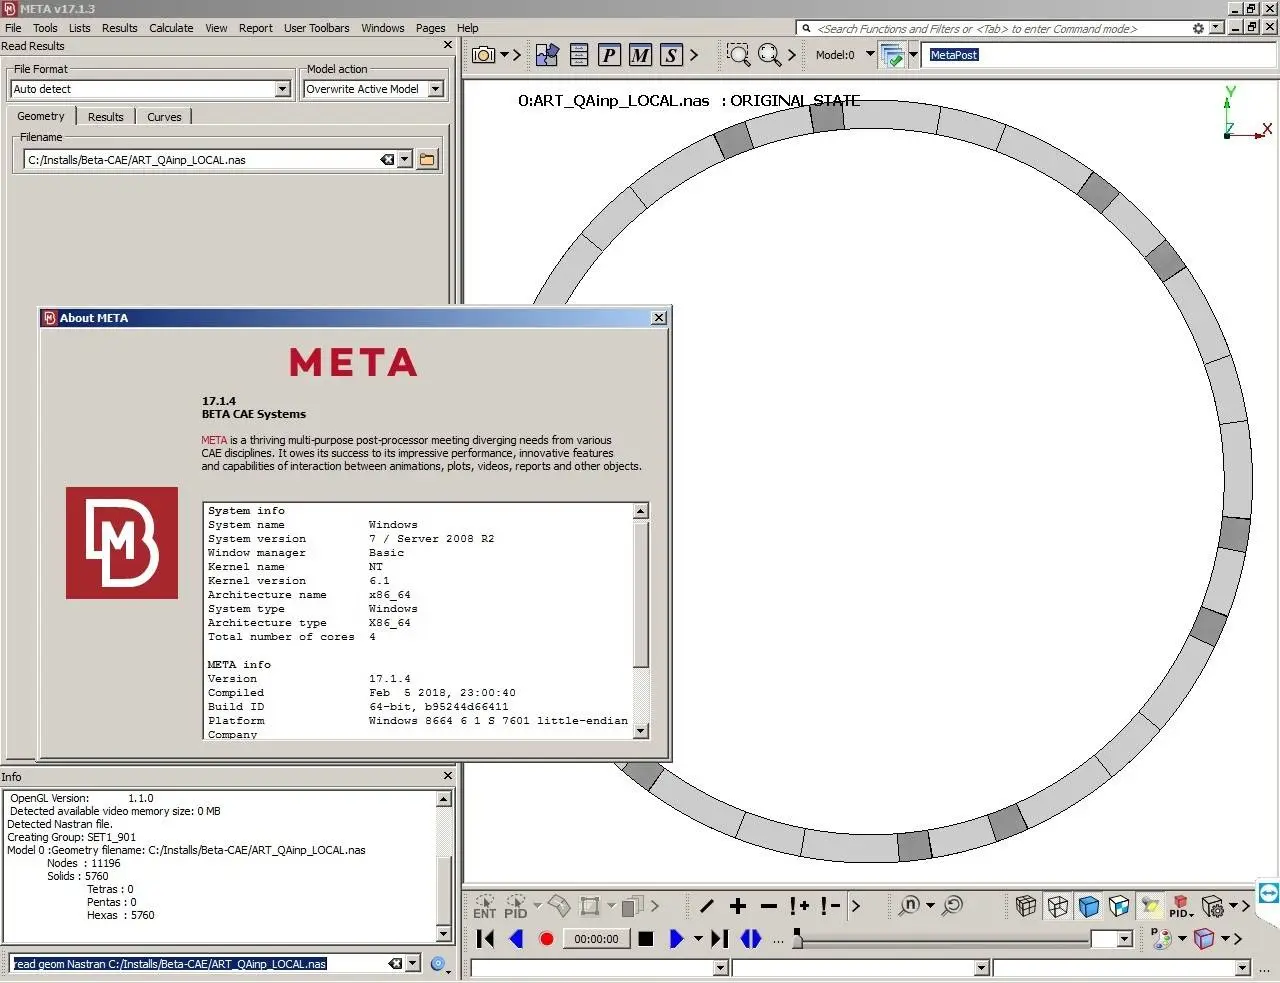Click the P toolbar button
1280x983 pixels.
pos(609,55)
